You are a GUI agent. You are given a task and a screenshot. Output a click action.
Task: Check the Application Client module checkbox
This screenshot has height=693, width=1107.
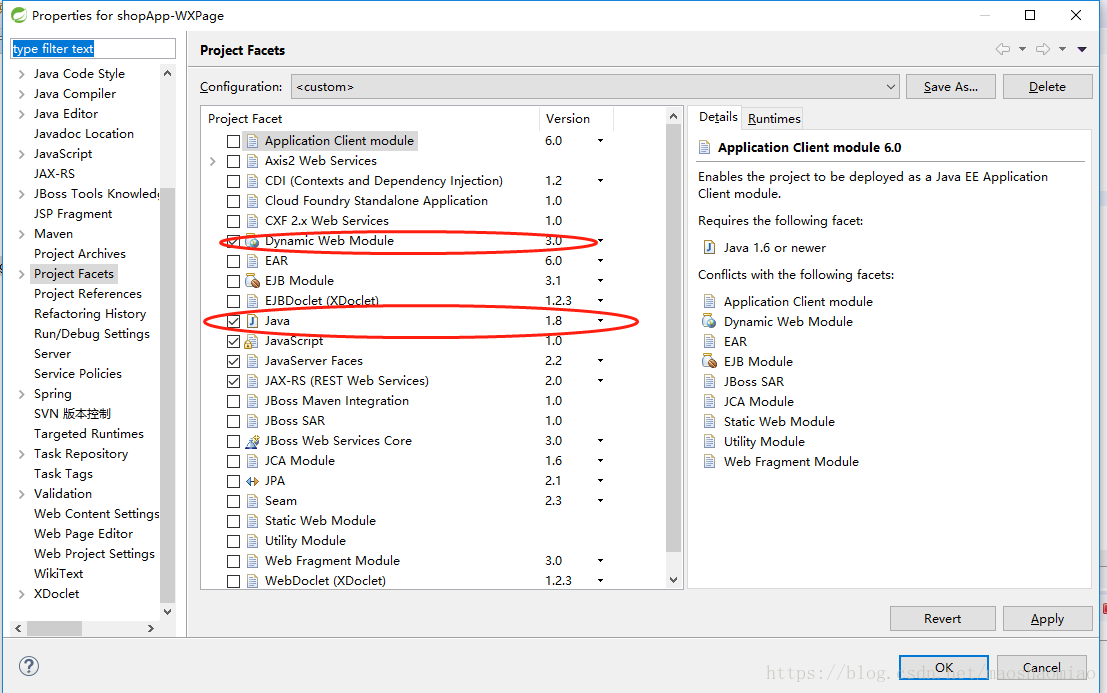233,141
